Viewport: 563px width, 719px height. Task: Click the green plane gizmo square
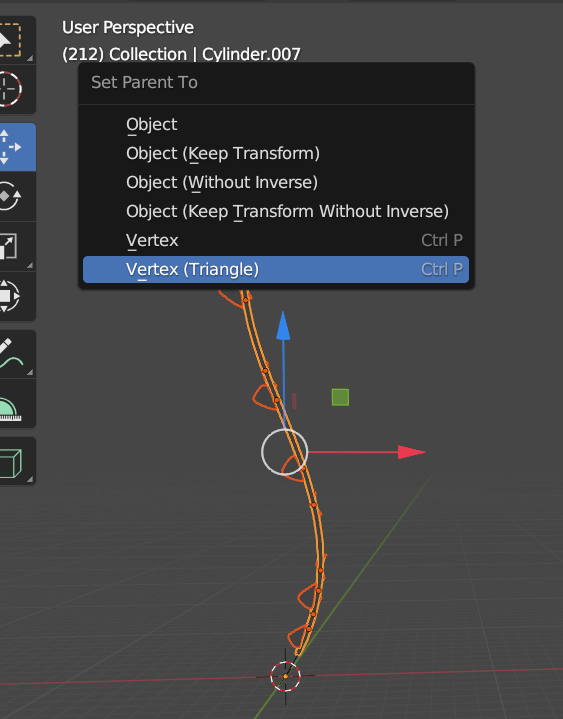(x=340, y=397)
